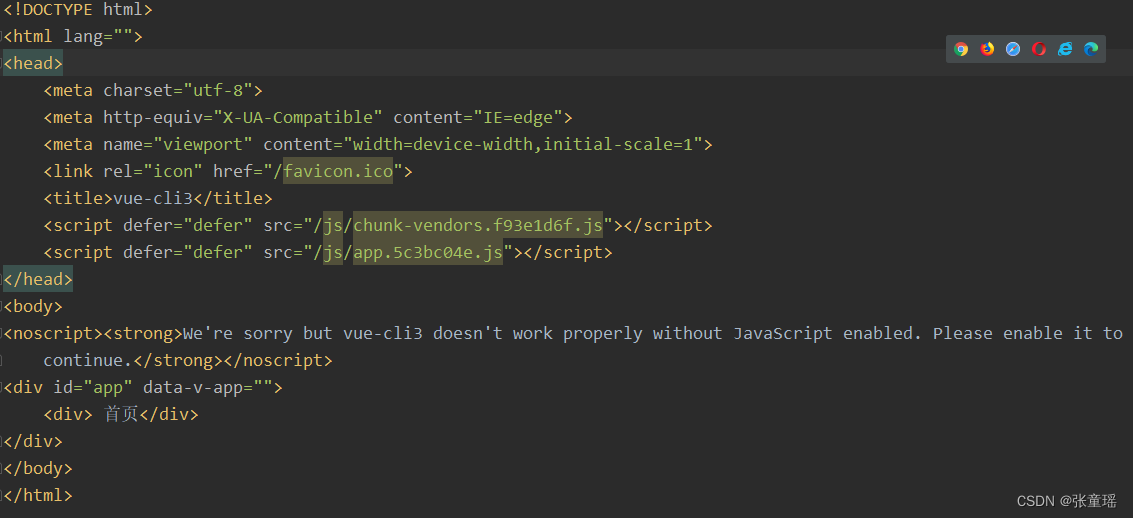Collapse the head tag fold marker

coord(2,64)
